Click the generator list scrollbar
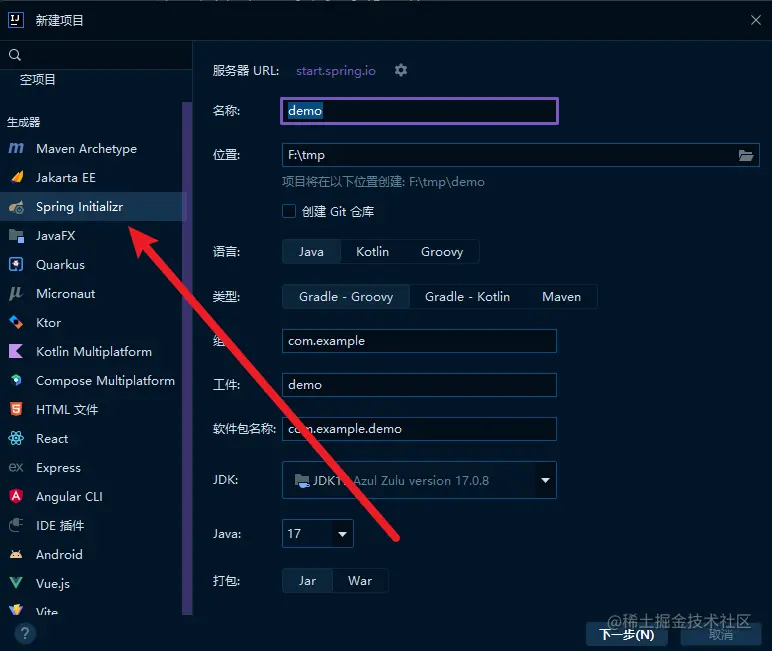The height and width of the screenshot is (651, 772). 187,358
